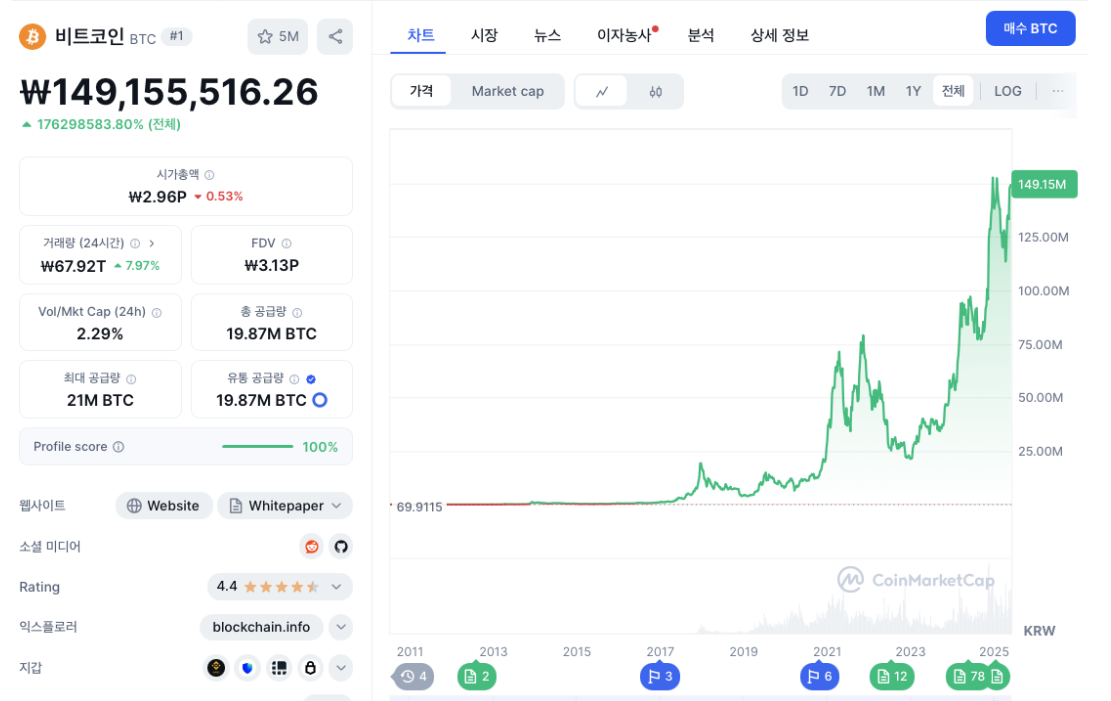Show info icon for Profile score

point(118,447)
